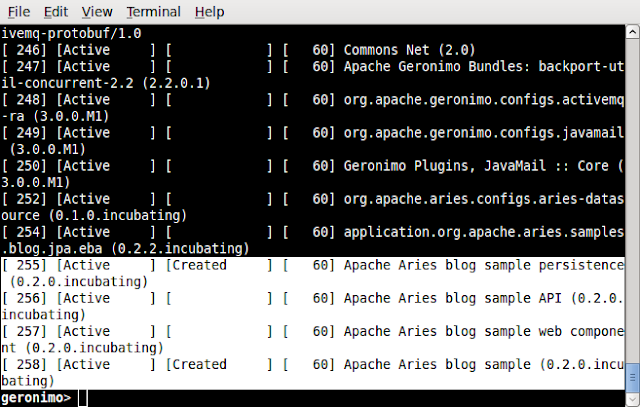
Task: Open the Edit menu
Action: click(56, 12)
